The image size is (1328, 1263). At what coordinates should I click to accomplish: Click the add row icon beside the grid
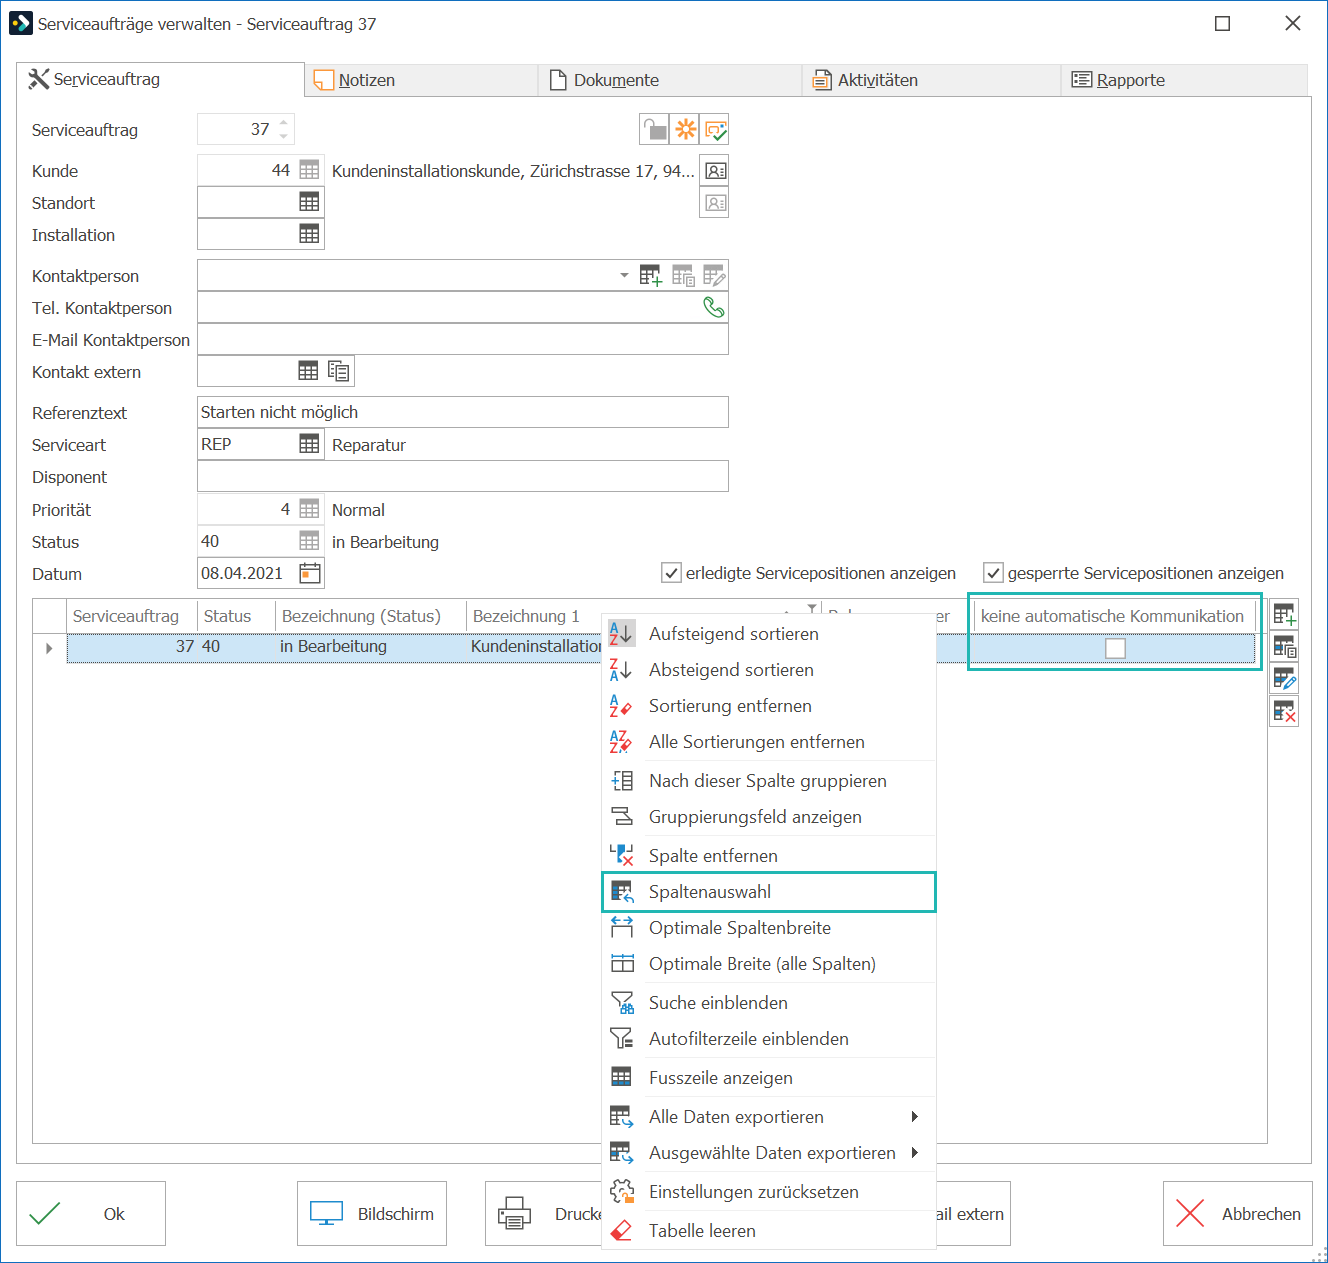[1284, 615]
